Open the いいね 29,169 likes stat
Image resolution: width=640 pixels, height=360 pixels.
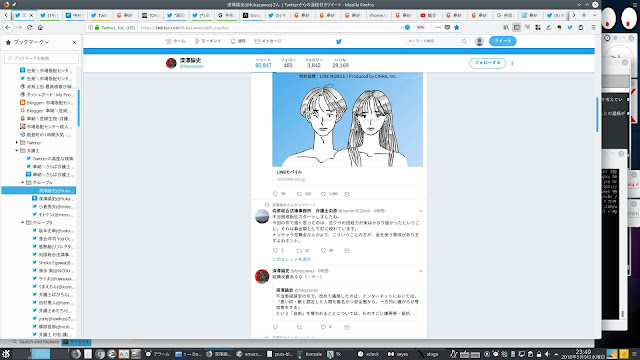point(340,63)
